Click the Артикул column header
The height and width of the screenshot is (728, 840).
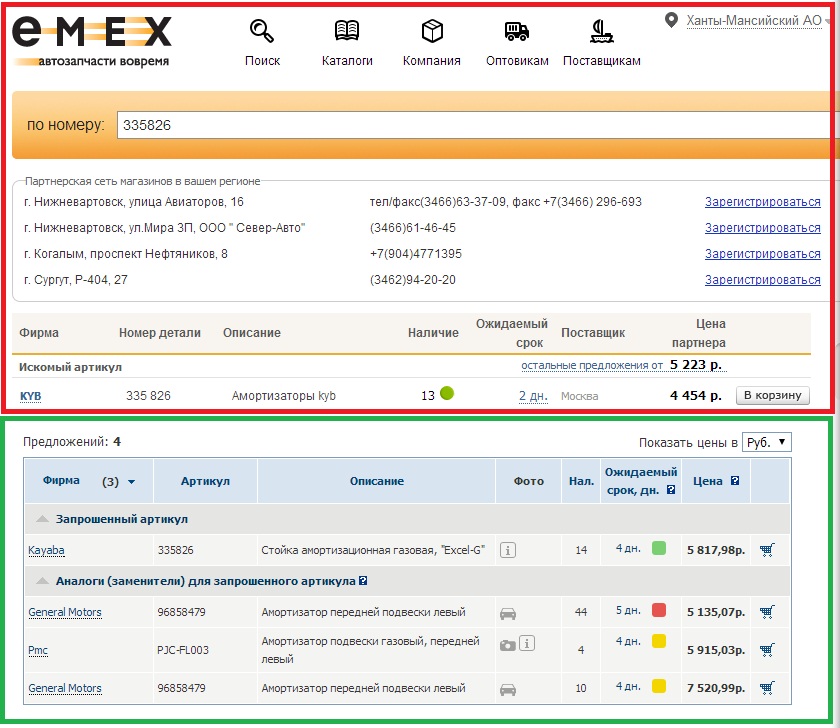point(205,481)
